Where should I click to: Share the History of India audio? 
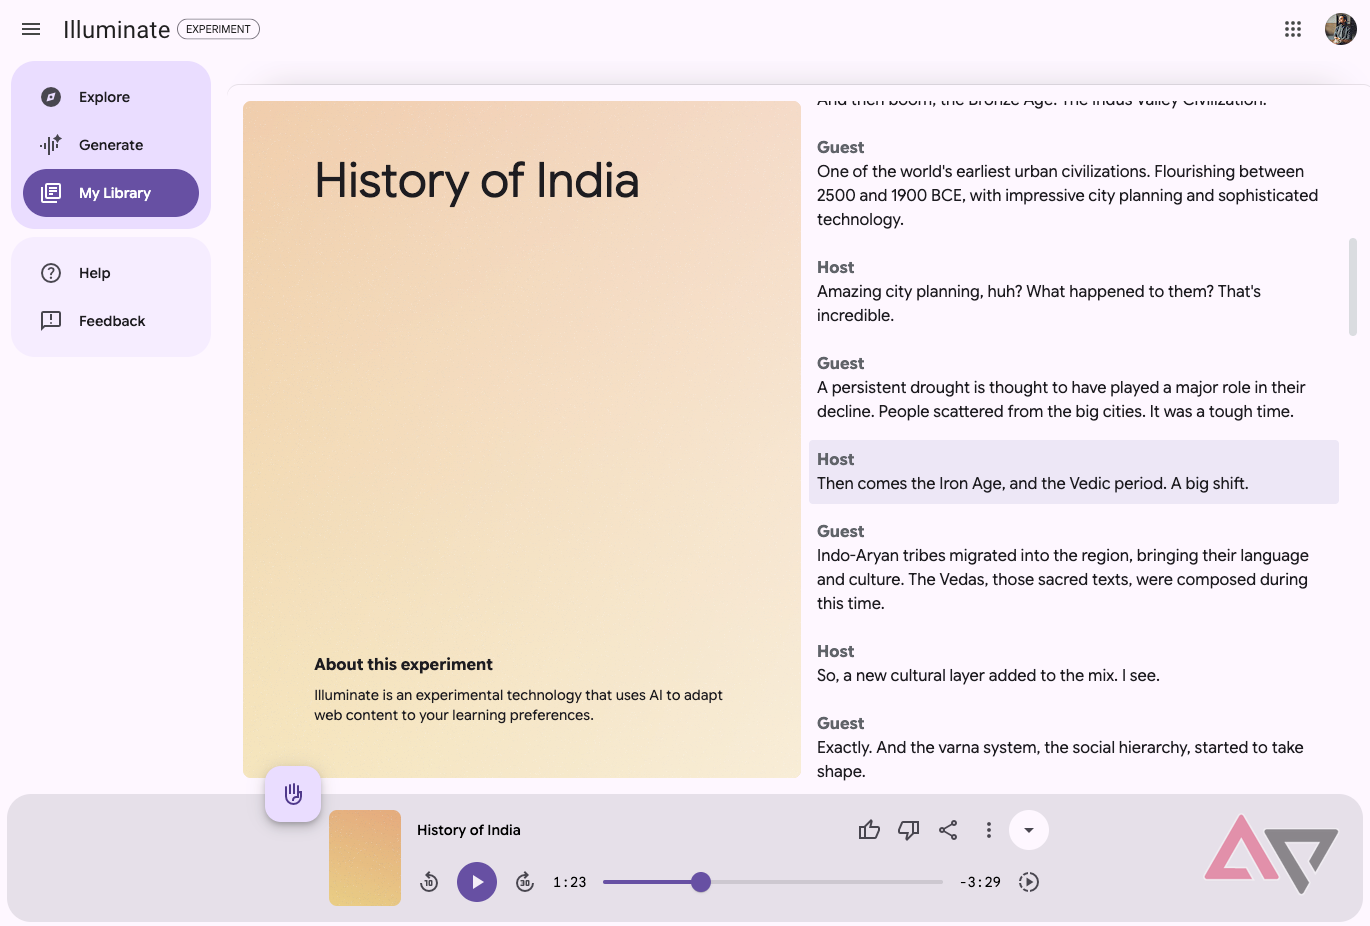(x=948, y=830)
